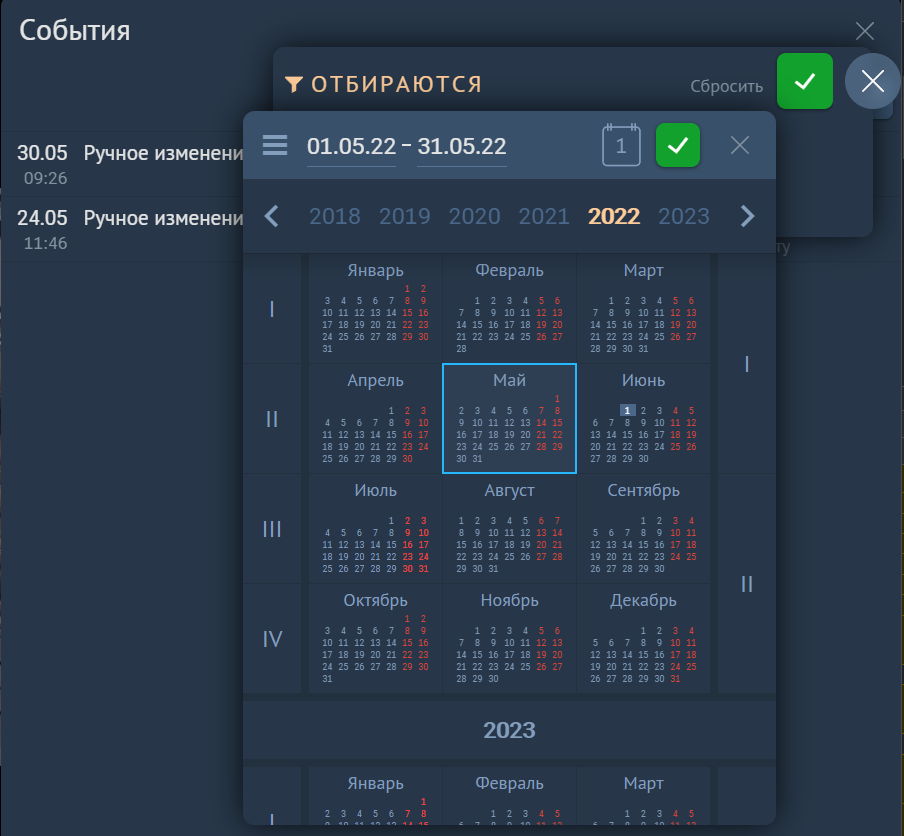Close the События window
Viewport: 904px width, 836px height.
865,31
